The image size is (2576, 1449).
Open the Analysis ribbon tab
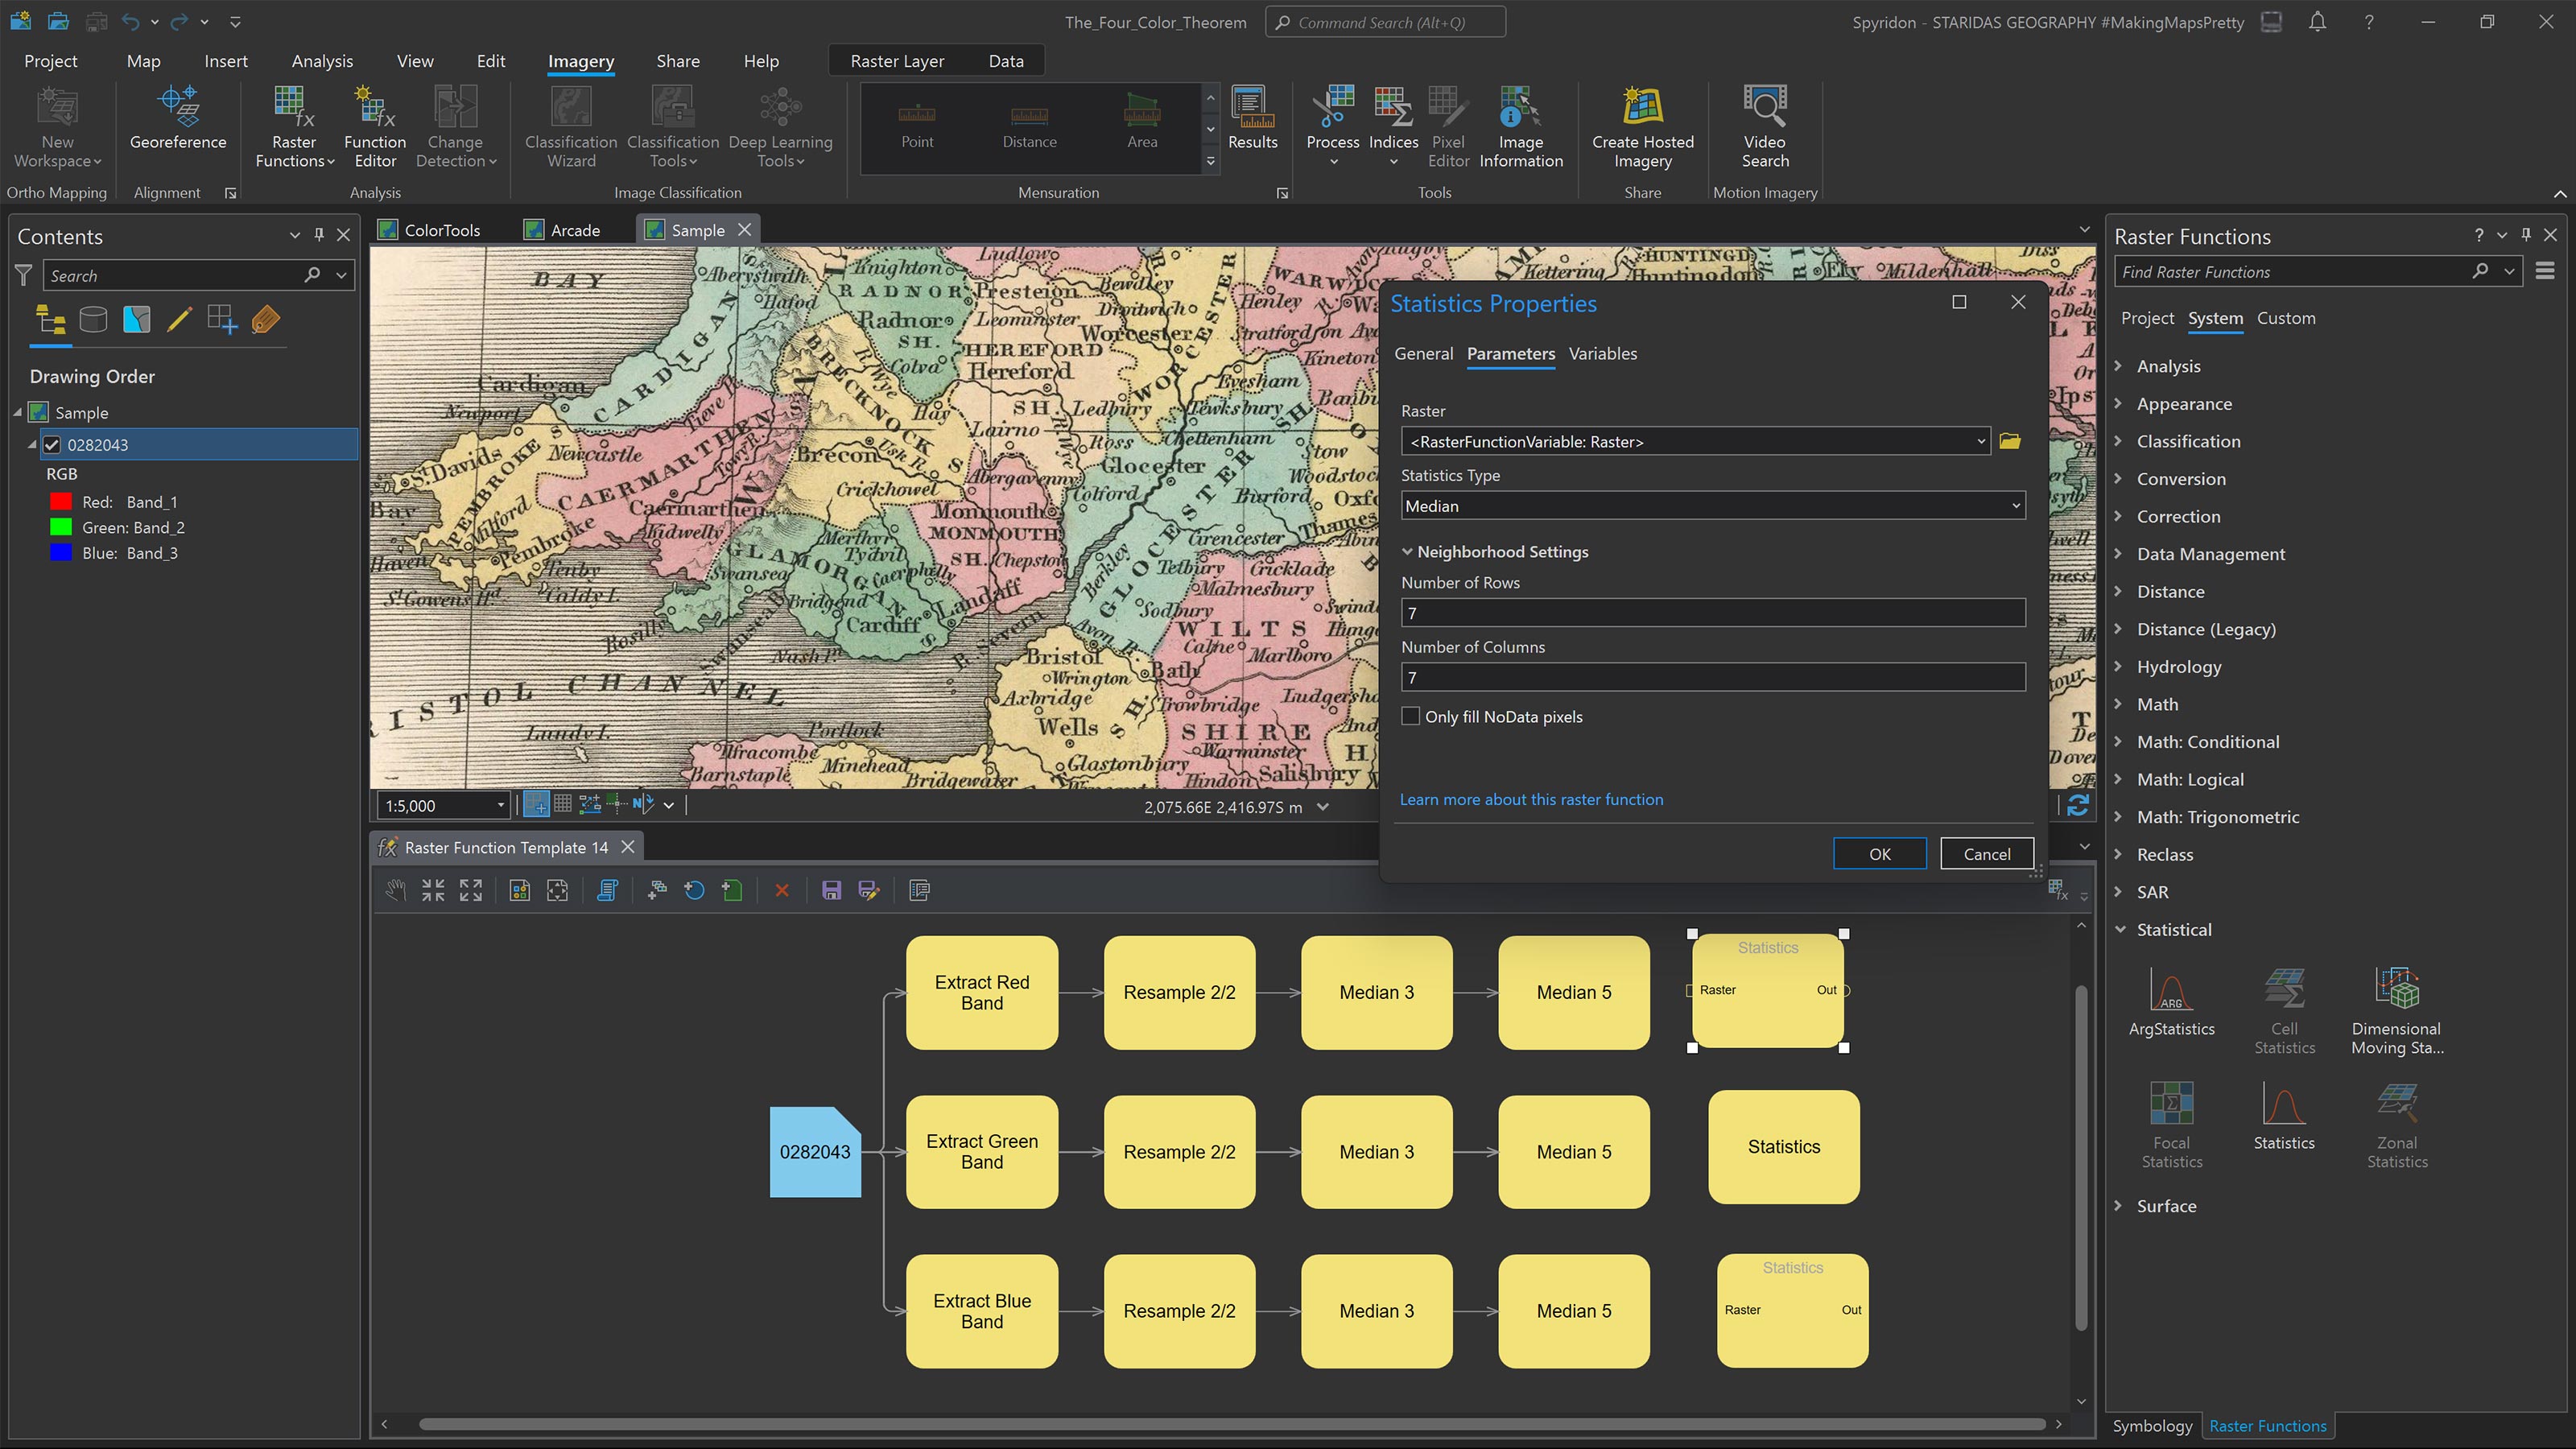click(x=322, y=61)
